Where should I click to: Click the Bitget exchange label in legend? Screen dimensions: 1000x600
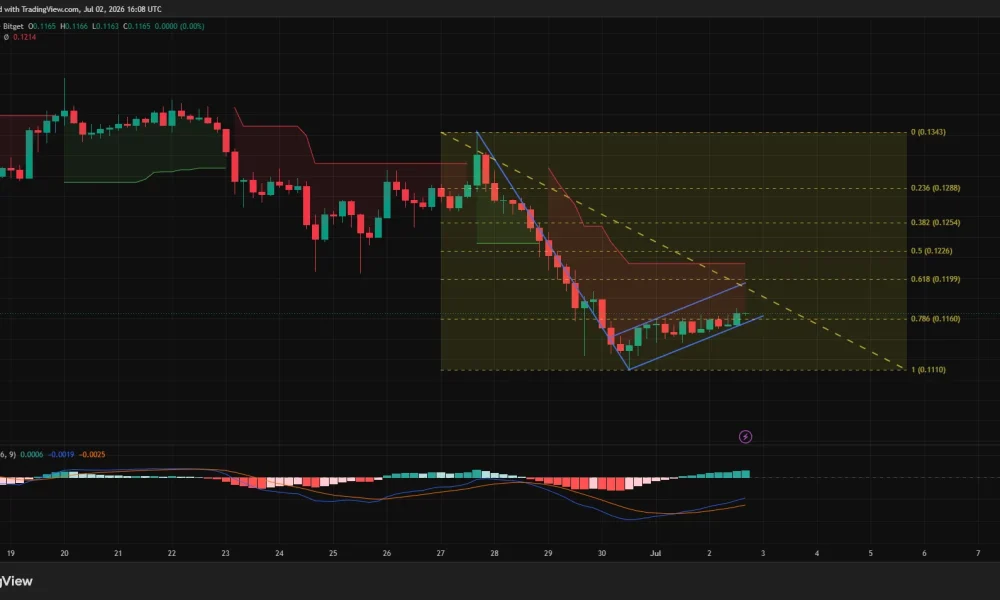[x=13, y=26]
